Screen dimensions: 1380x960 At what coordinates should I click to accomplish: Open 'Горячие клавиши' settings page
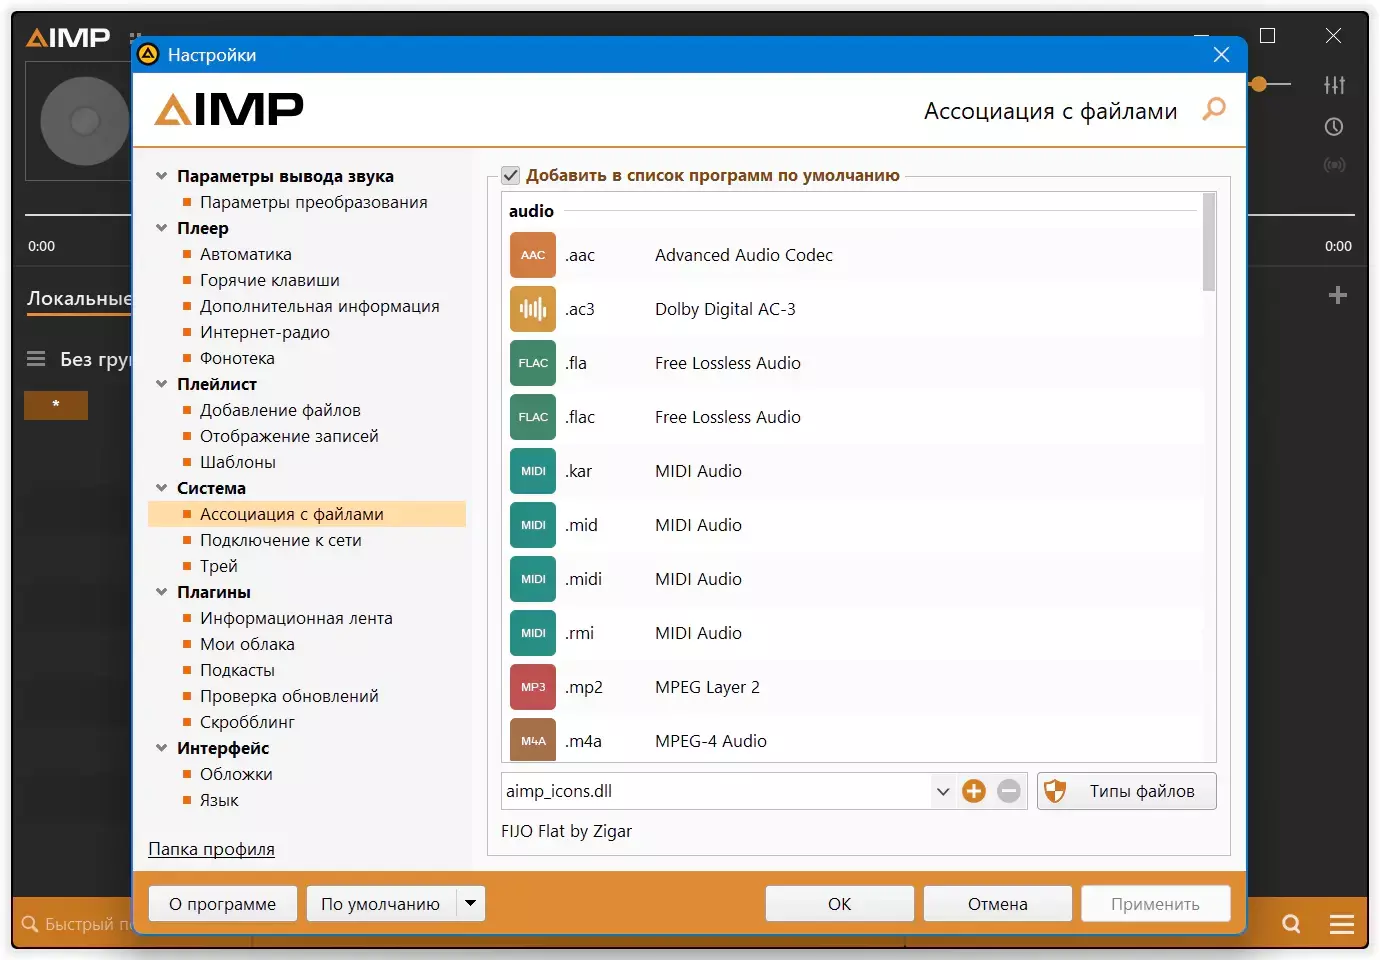click(x=270, y=280)
